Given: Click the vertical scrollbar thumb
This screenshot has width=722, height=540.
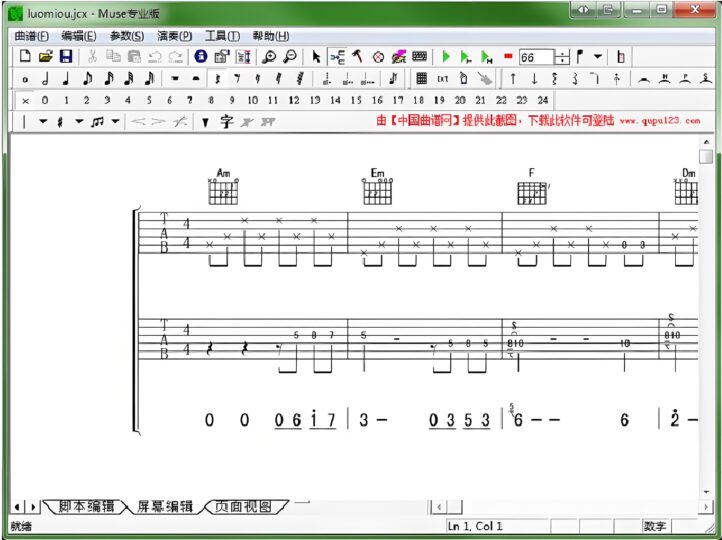Looking at the screenshot, I should [706, 157].
